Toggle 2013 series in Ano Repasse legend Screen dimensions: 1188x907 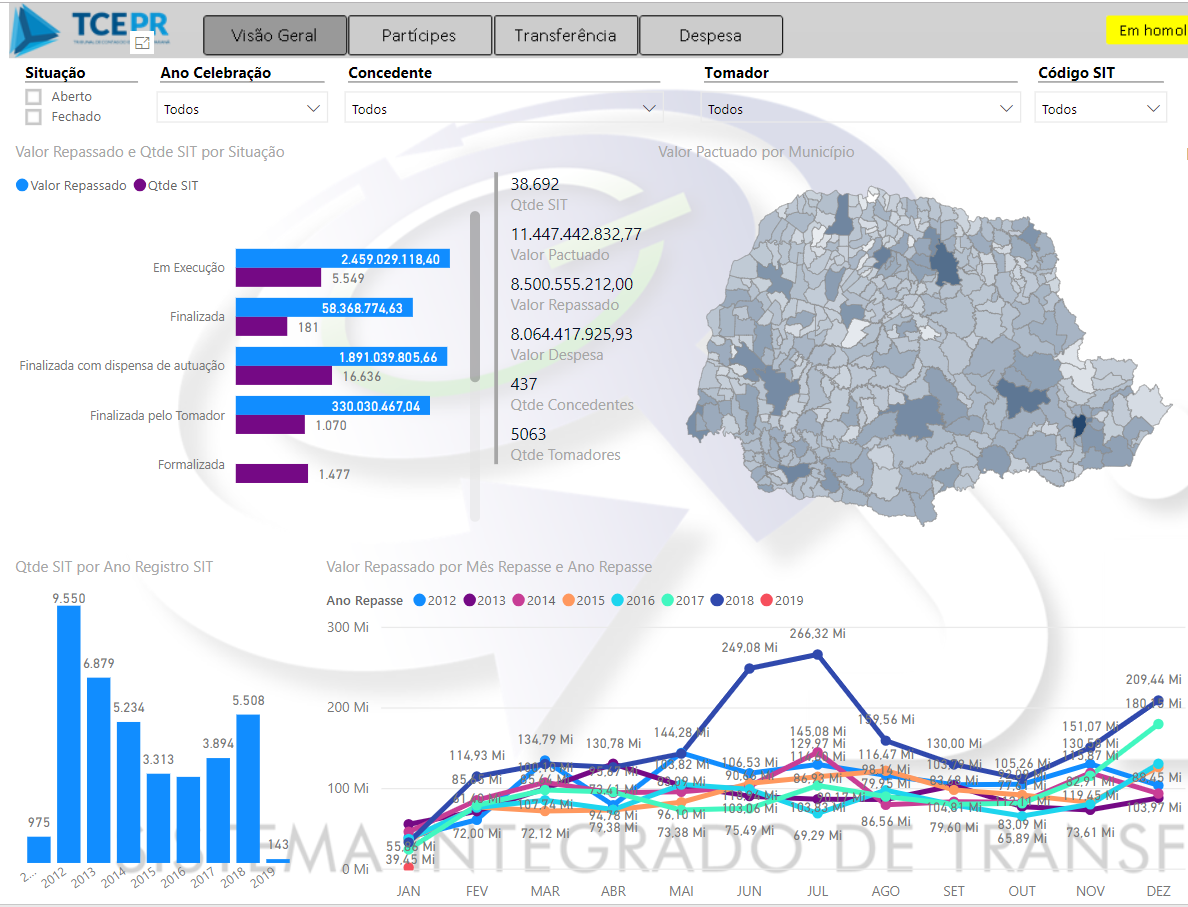pos(485,600)
